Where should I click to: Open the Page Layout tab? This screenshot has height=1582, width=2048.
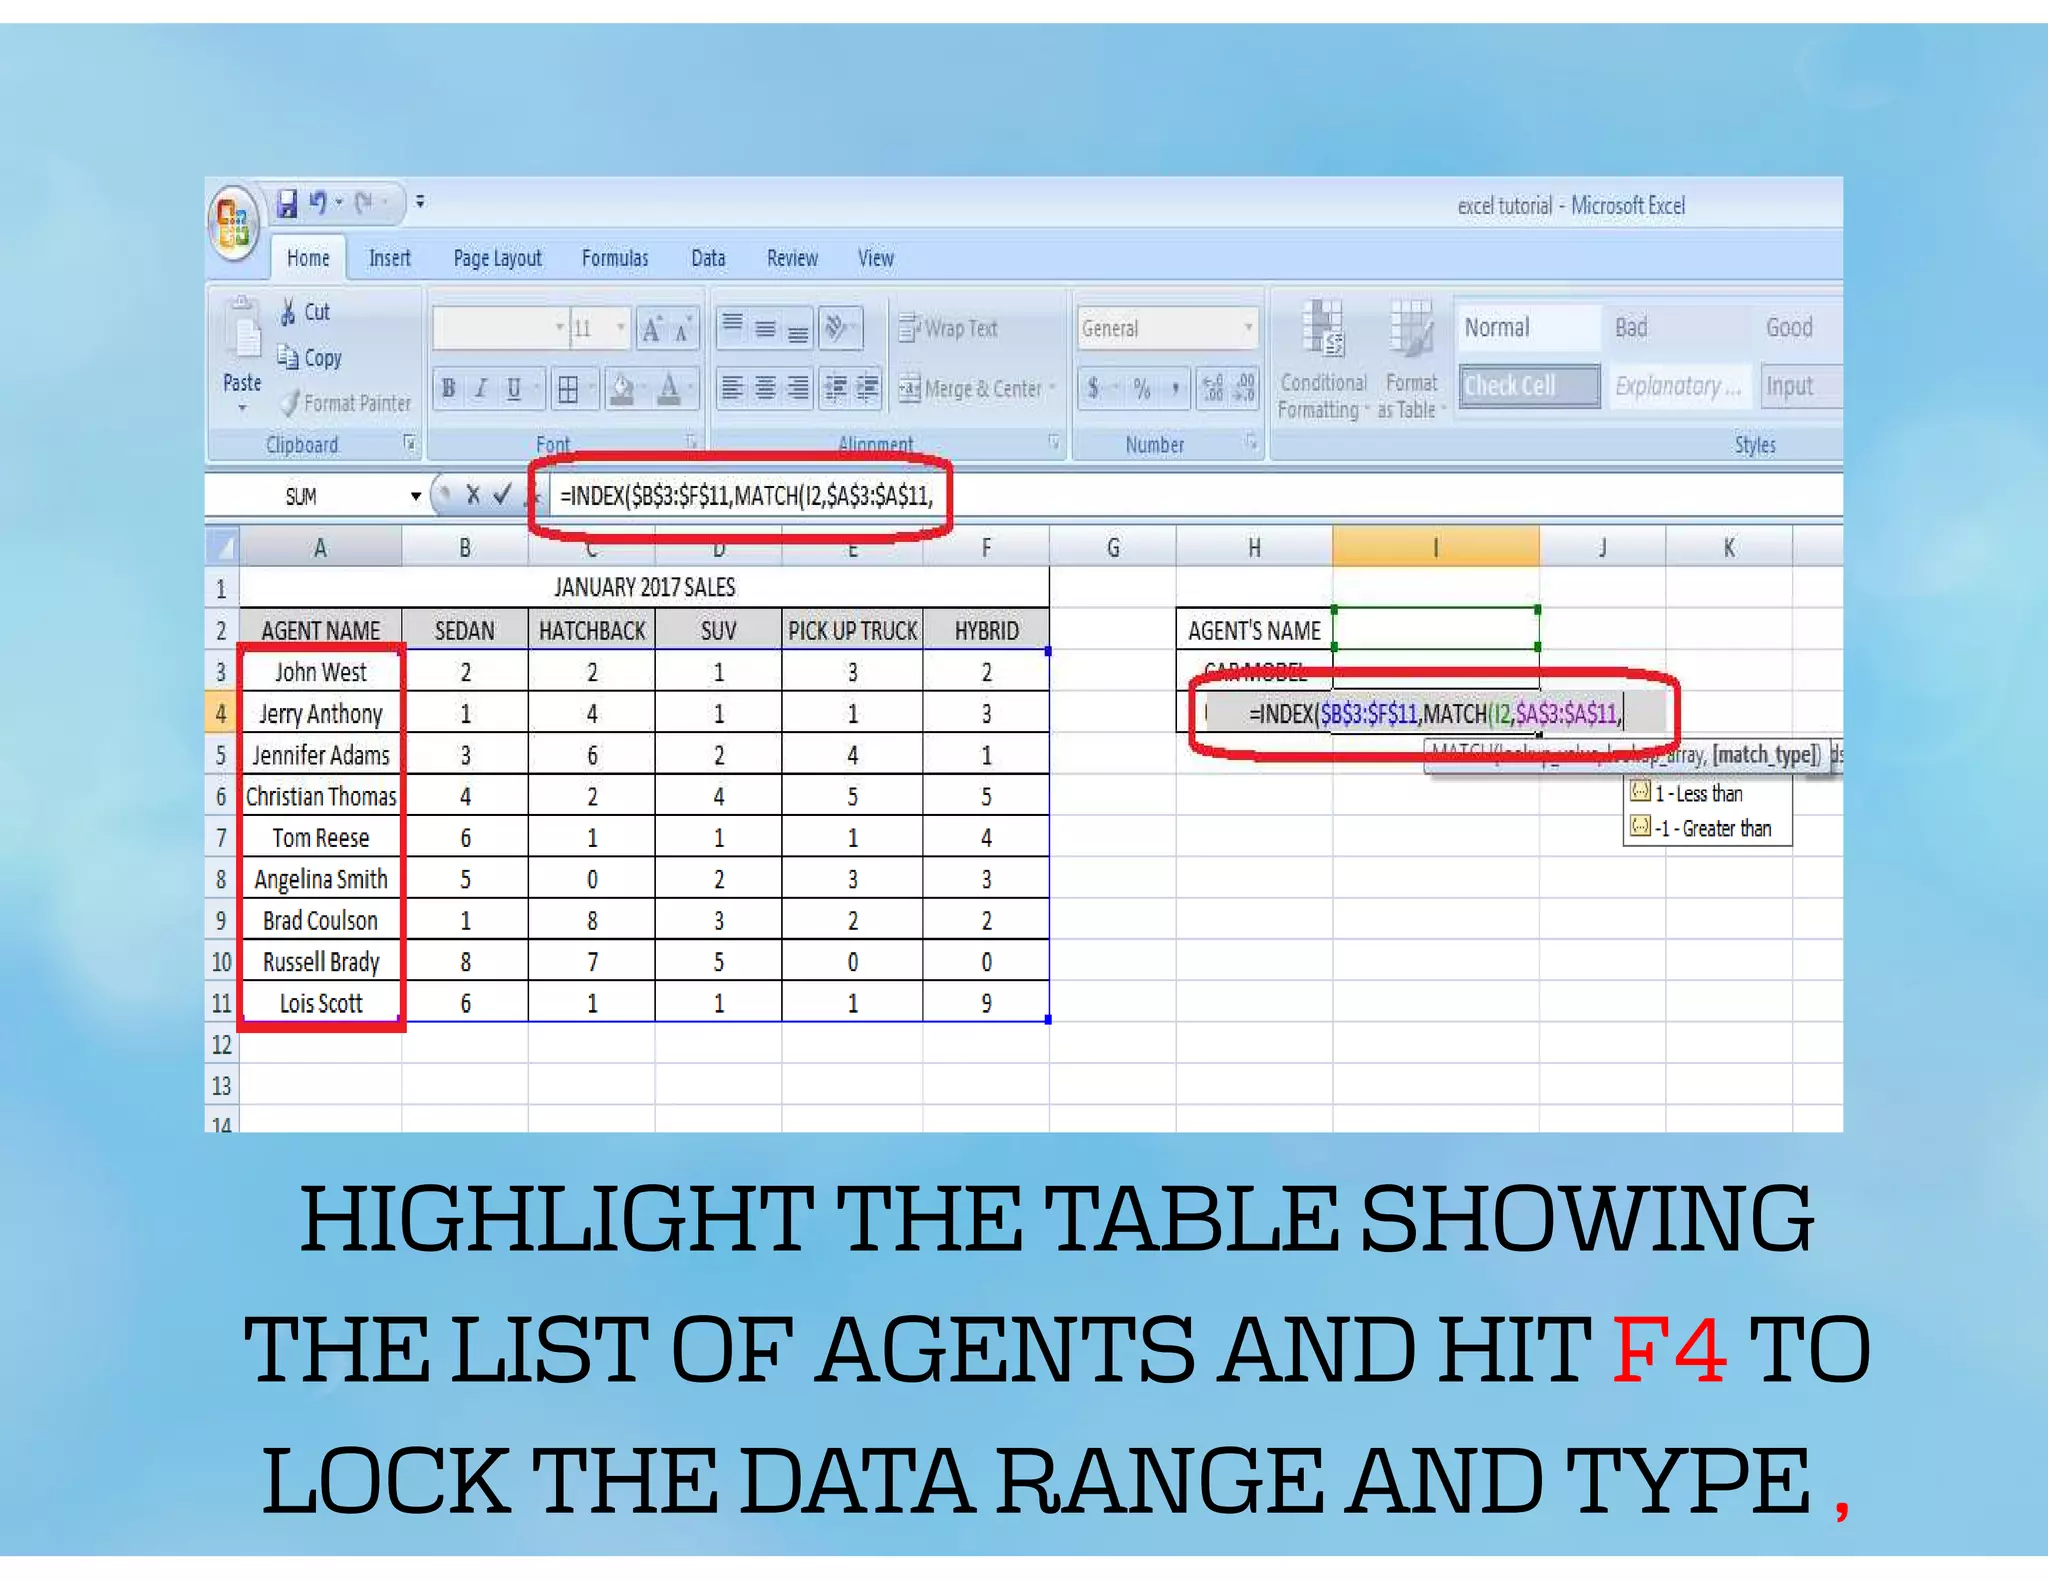497,259
